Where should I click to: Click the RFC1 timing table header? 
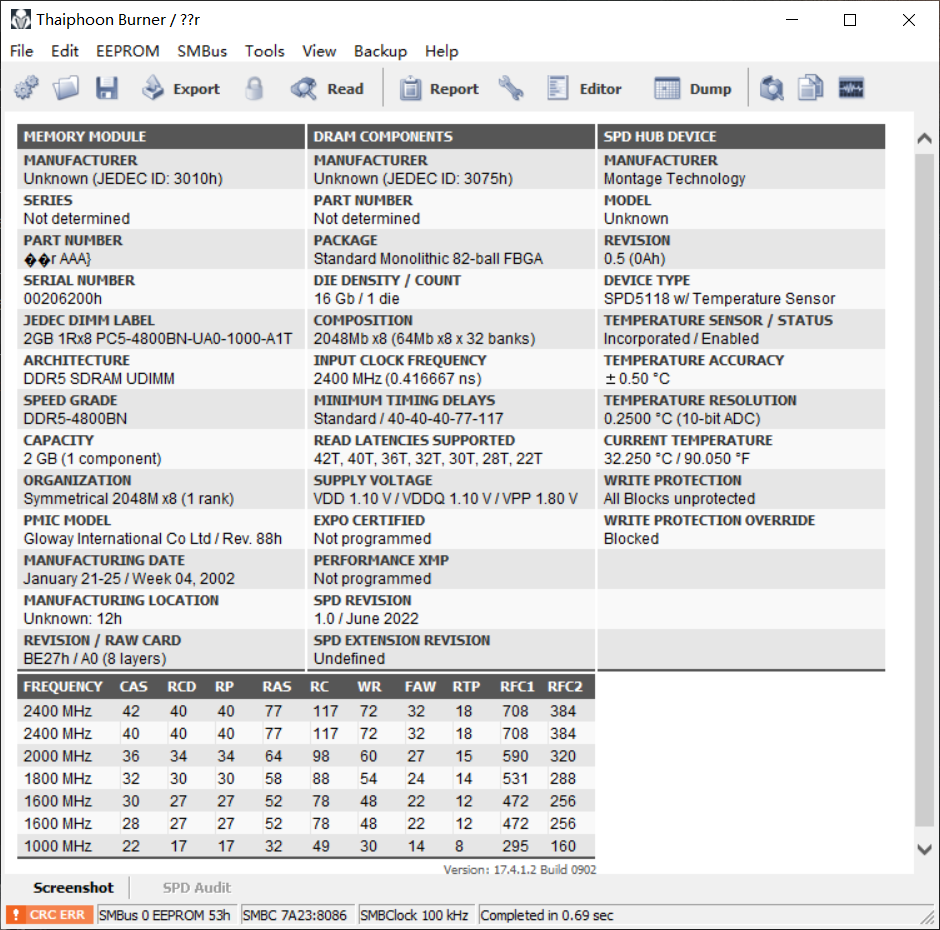(x=517, y=687)
